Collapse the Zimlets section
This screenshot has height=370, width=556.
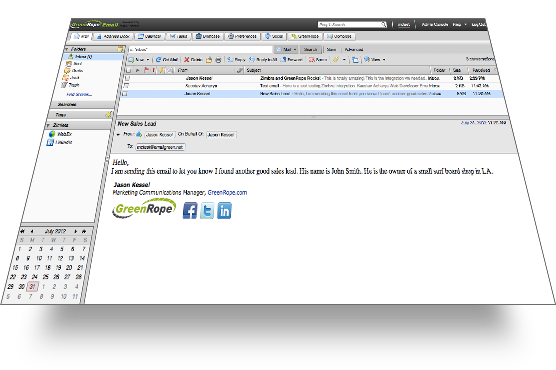48,125
